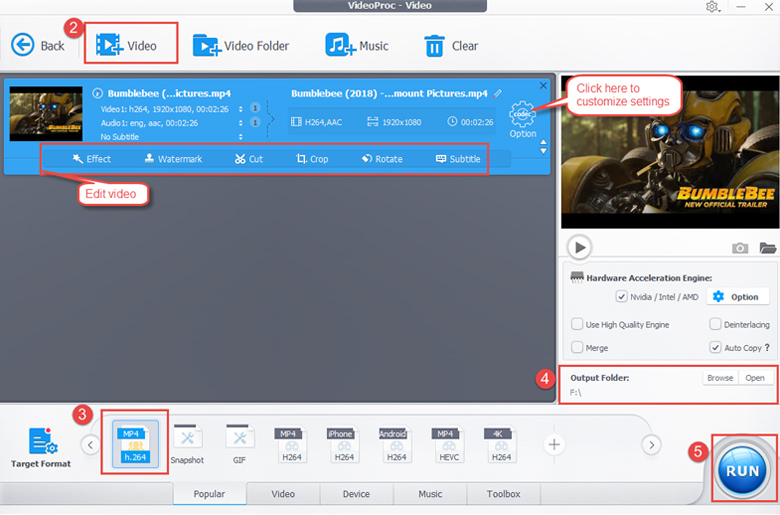Add a Watermark to the video

point(173,159)
